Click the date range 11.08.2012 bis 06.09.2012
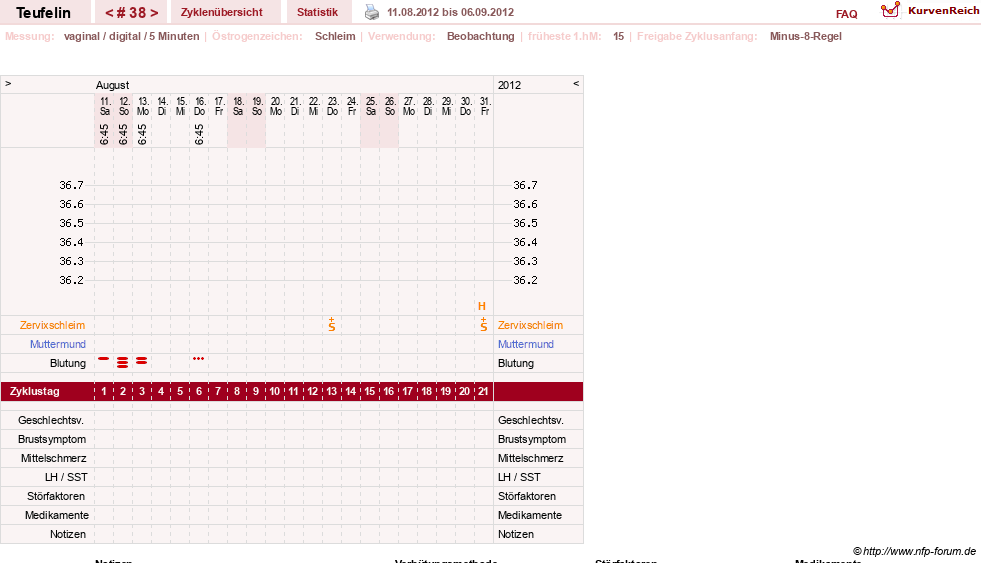The height and width of the screenshot is (563, 981). pyautogui.click(x=450, y=12)
